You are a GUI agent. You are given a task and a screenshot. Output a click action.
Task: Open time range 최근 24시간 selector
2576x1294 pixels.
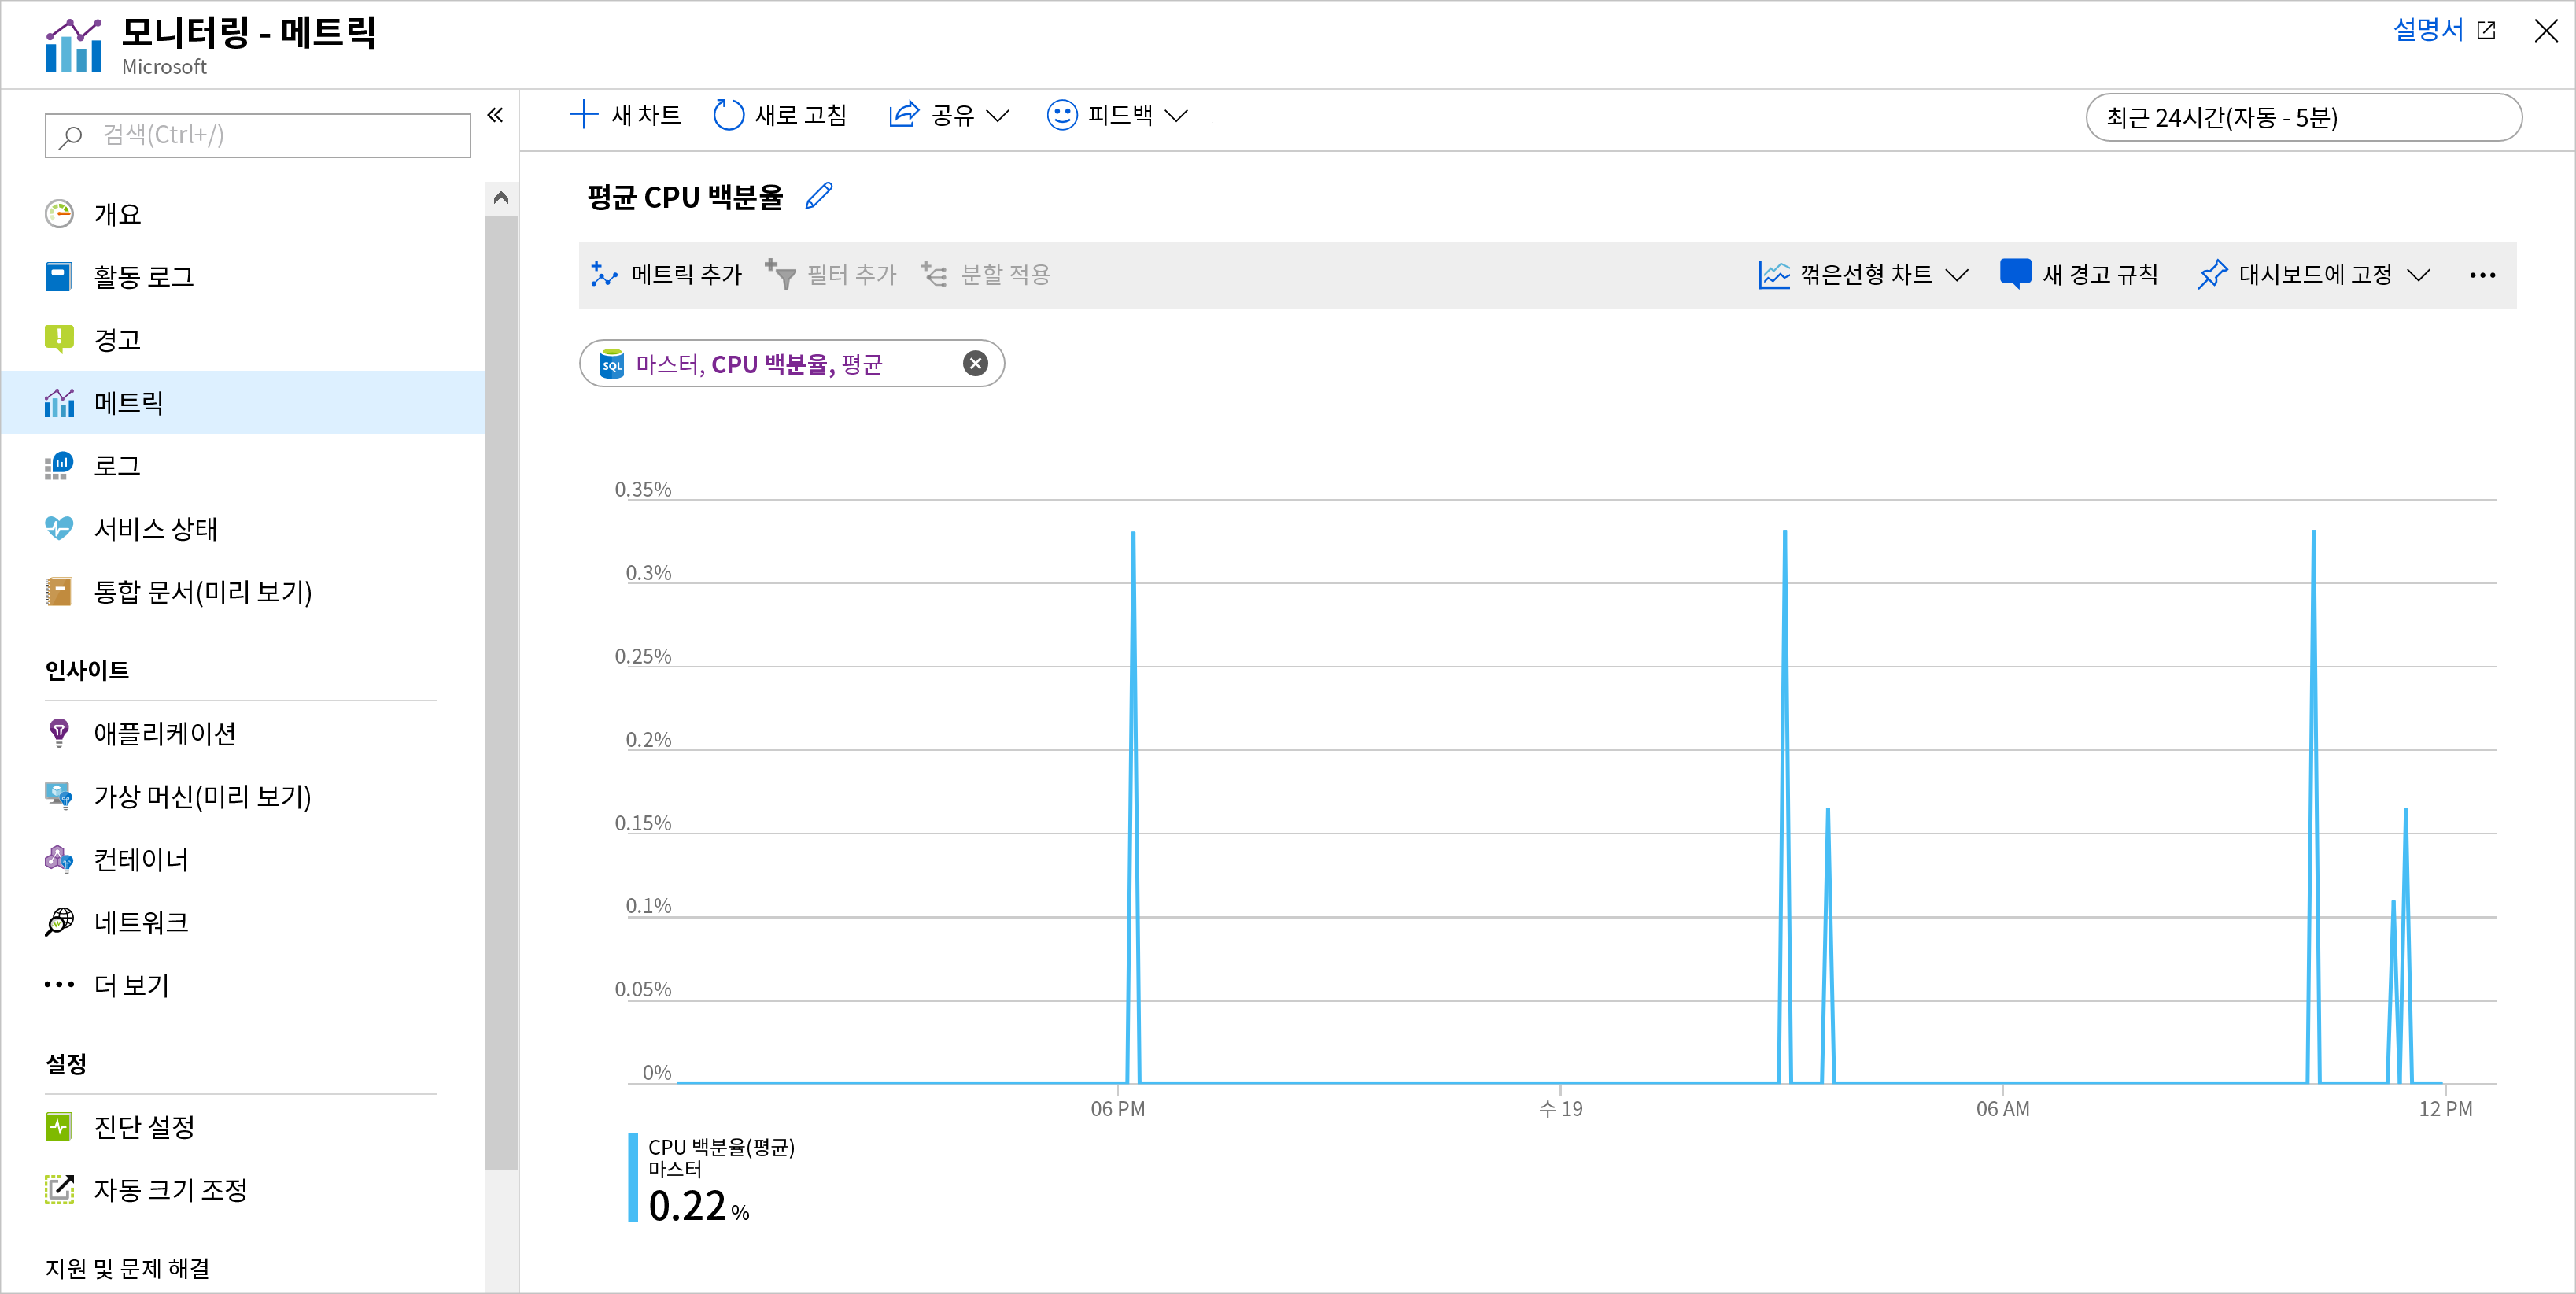point(2303,118)
